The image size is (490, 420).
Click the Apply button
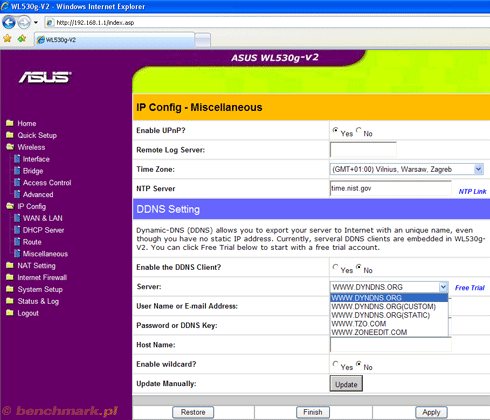tap(431, 412)
